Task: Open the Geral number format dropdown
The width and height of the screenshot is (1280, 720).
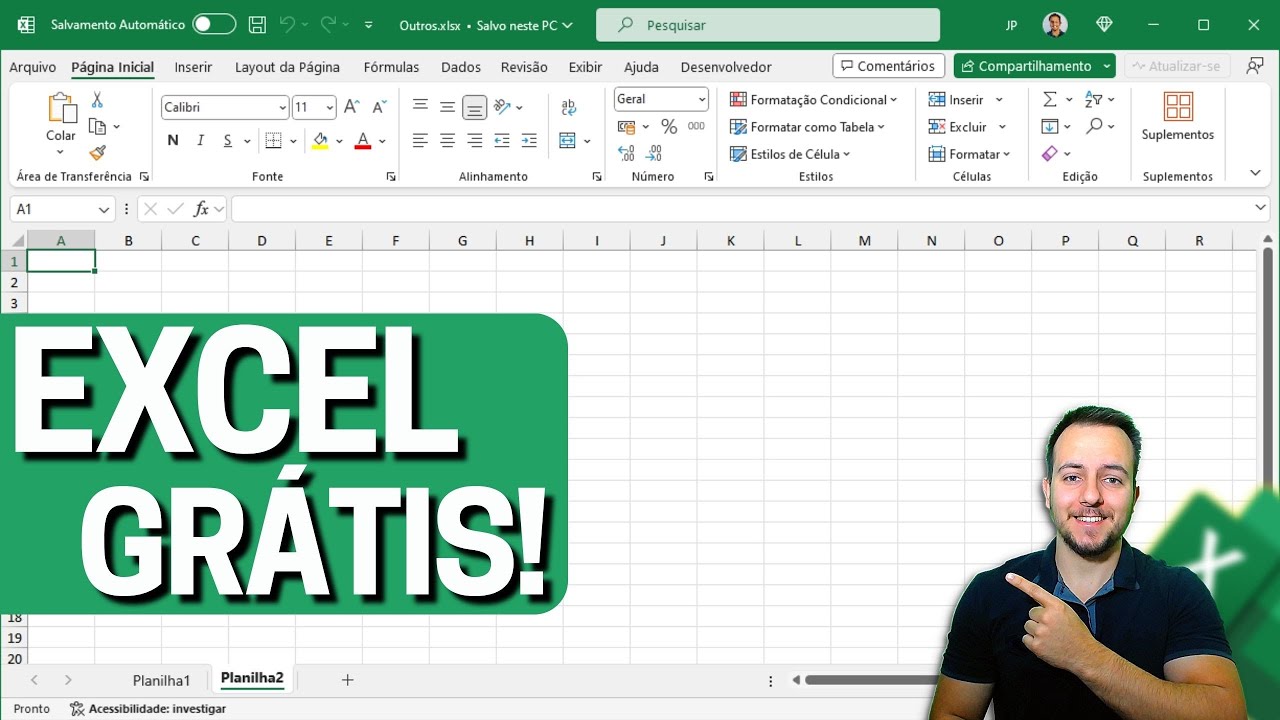Action: [x=702, y=99]
